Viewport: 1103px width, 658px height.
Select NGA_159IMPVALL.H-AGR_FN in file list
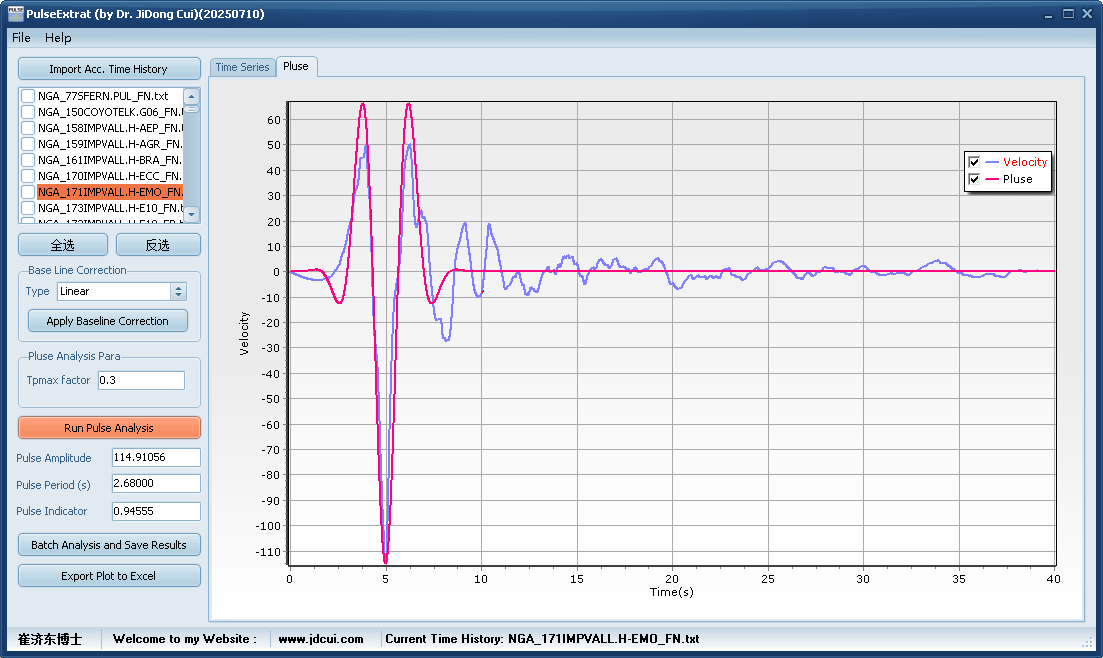tap(109, 144)
